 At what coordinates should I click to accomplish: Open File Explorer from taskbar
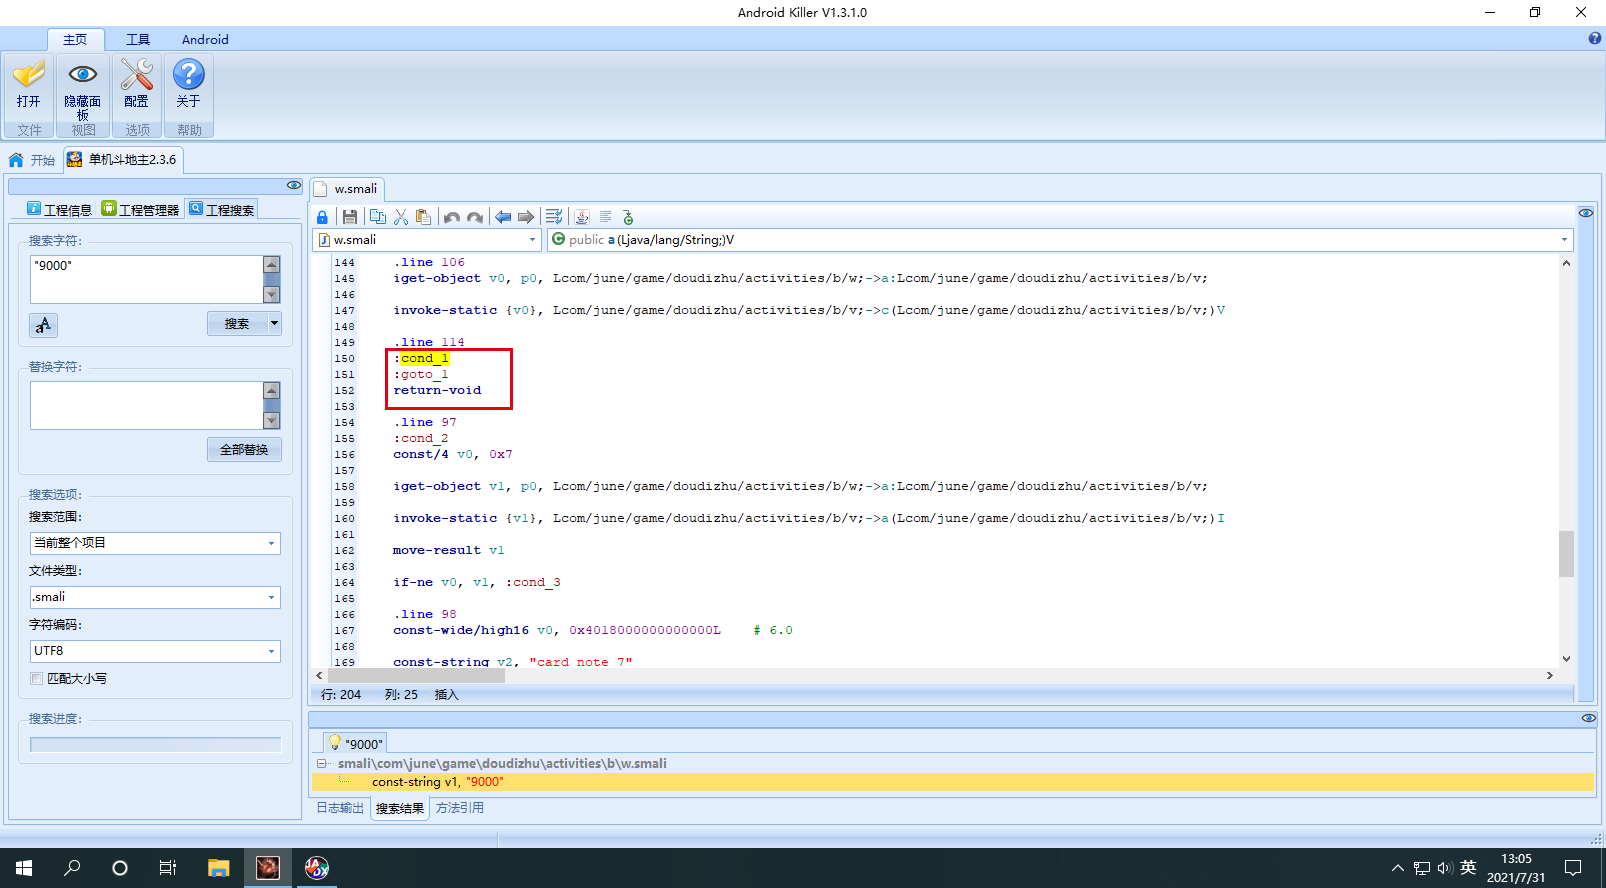[219, 868]
